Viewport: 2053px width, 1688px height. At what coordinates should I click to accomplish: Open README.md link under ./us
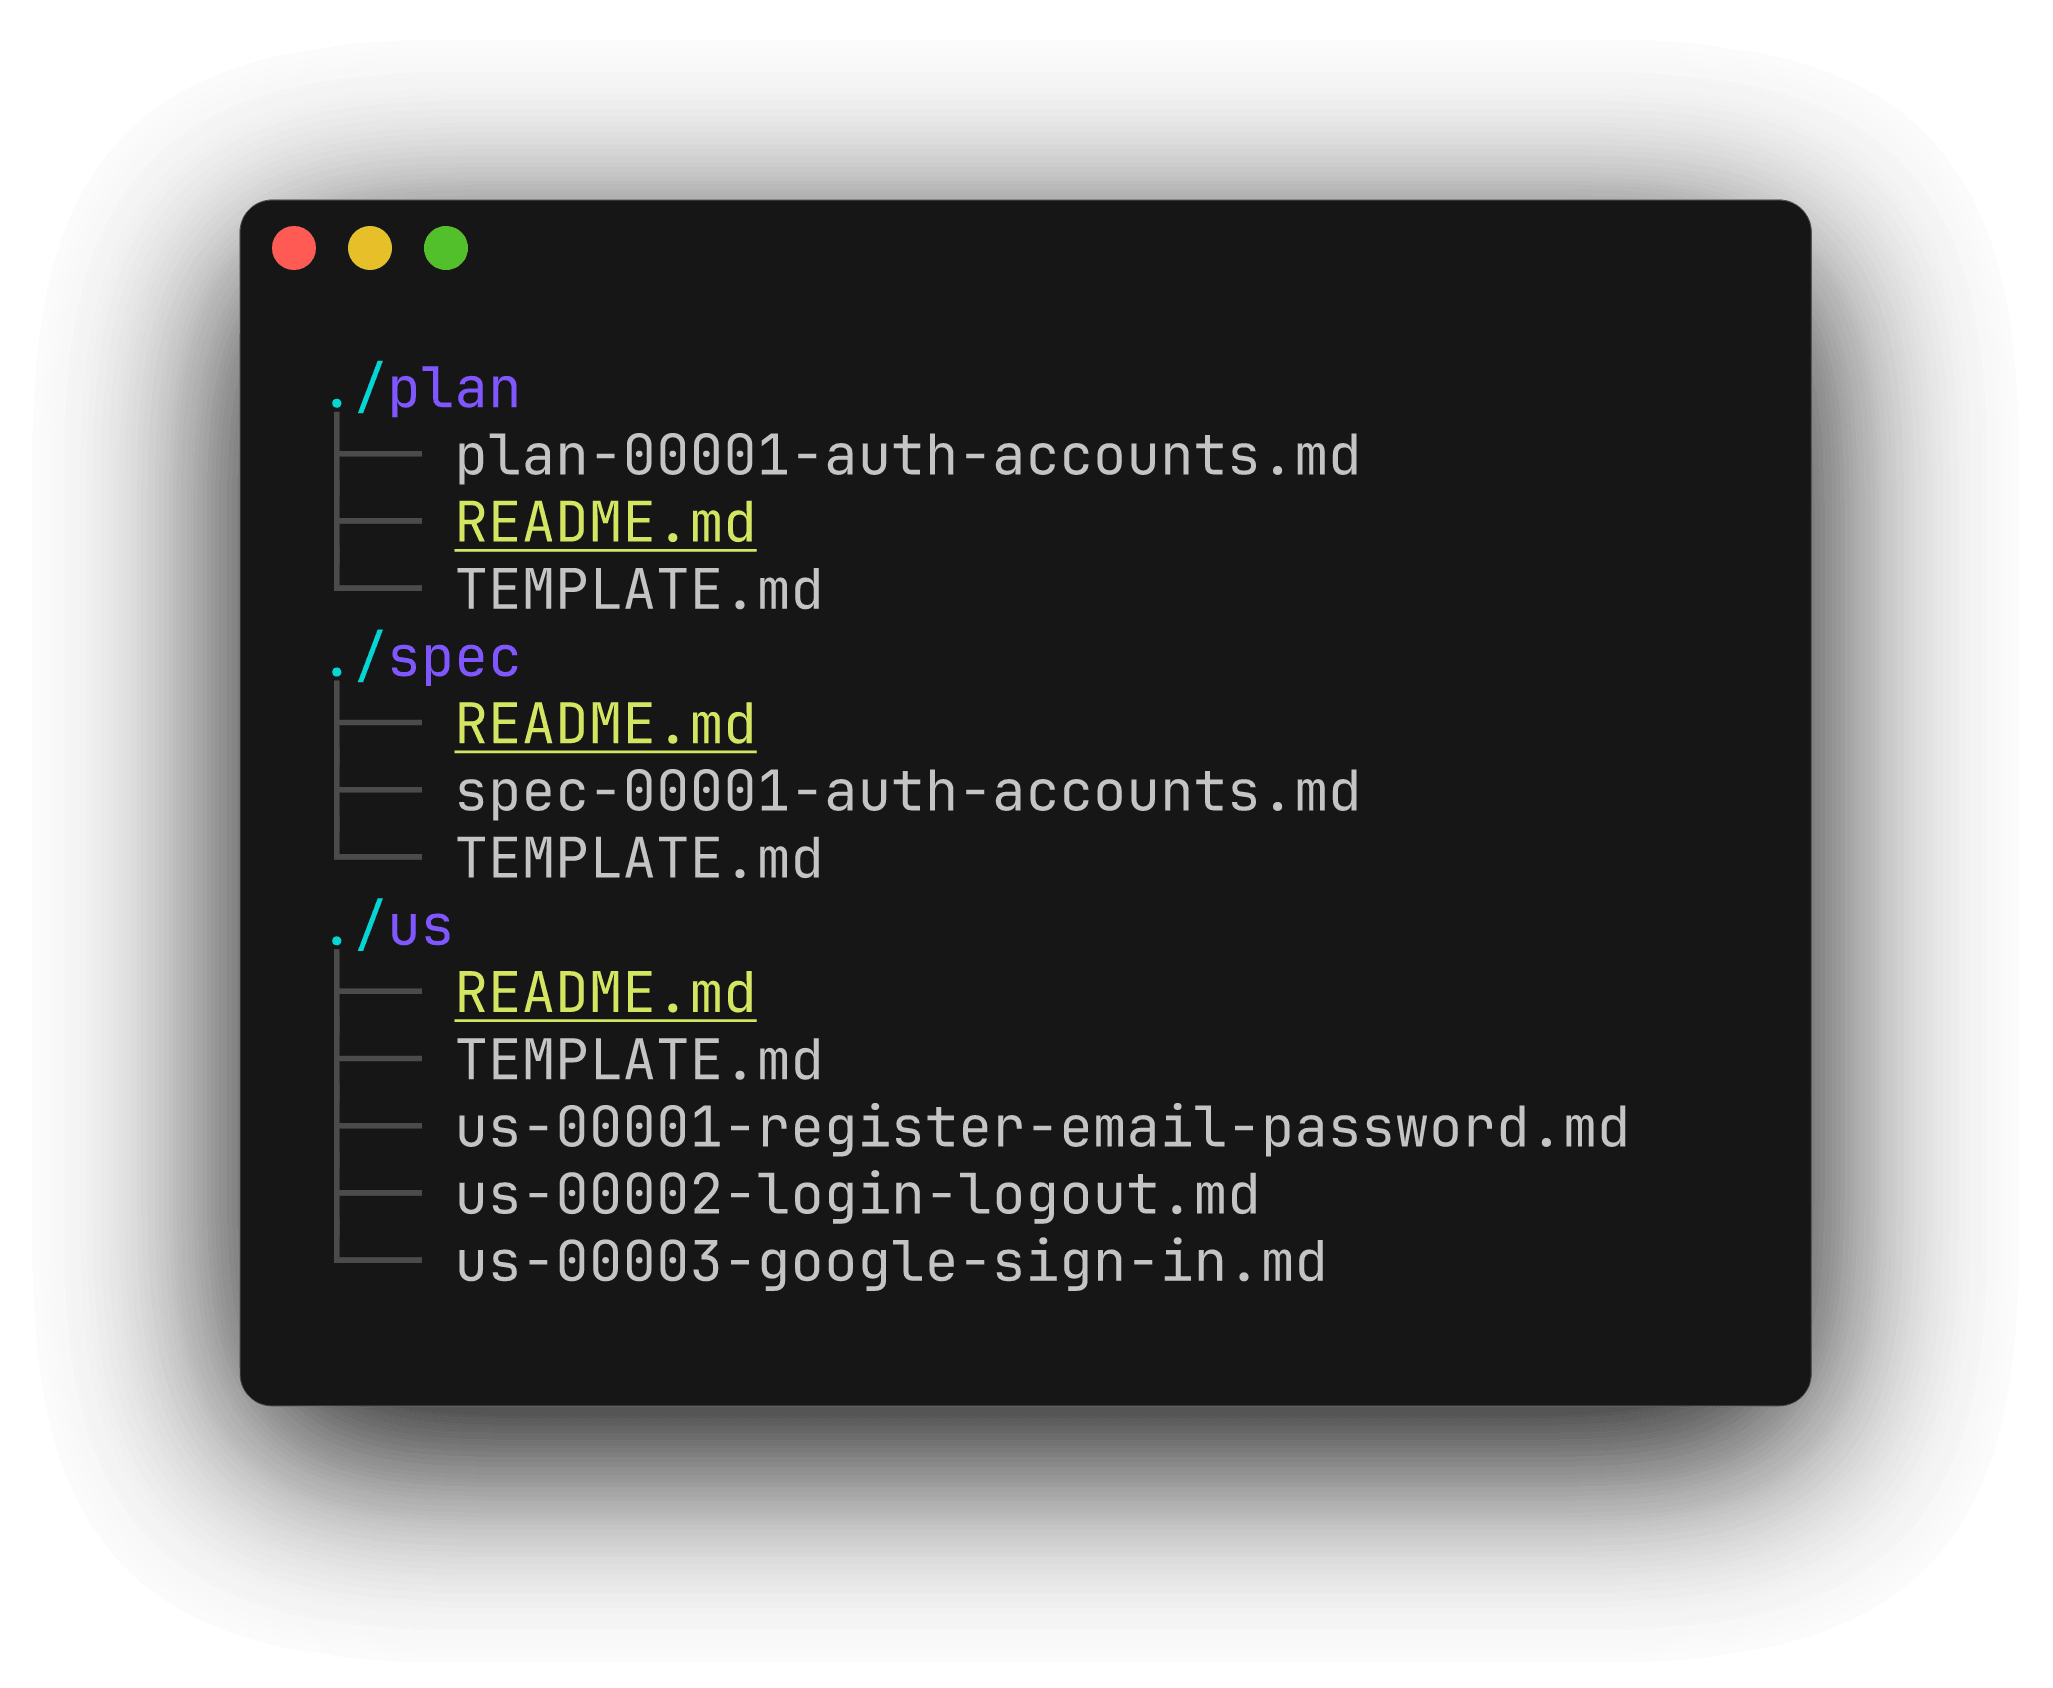(606, 993)
